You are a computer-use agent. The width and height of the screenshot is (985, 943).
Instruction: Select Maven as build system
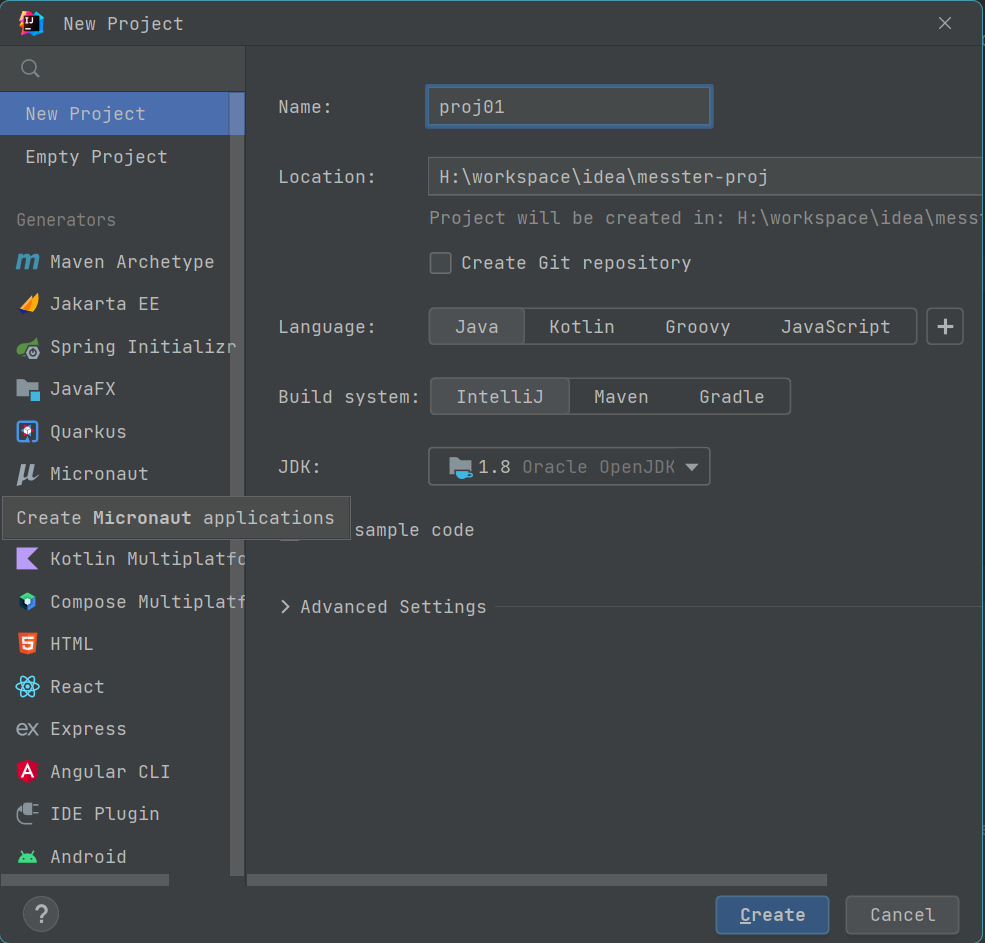click(621, 397)
